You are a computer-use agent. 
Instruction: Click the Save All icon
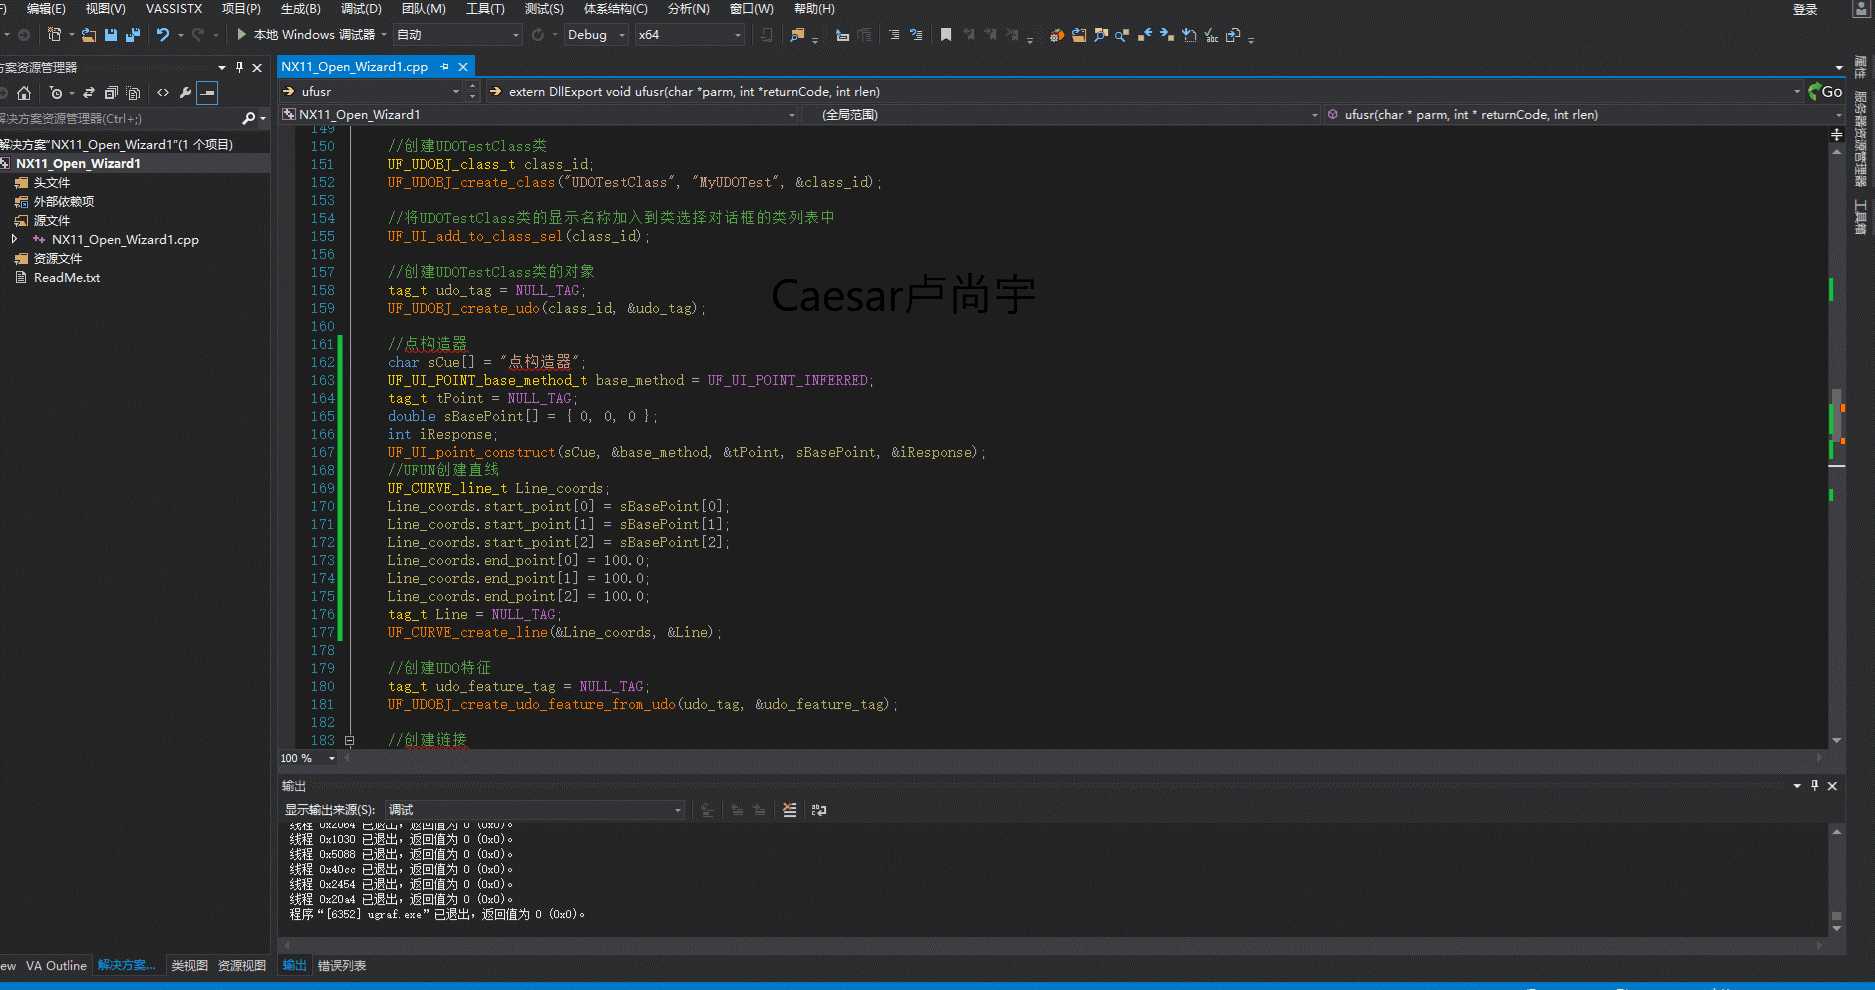pyautogui.click(x=133, y=35)
